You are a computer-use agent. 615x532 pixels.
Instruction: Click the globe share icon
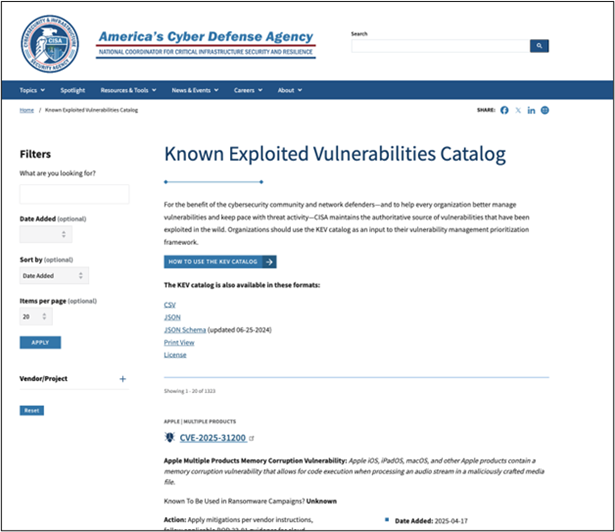[545, 110]
